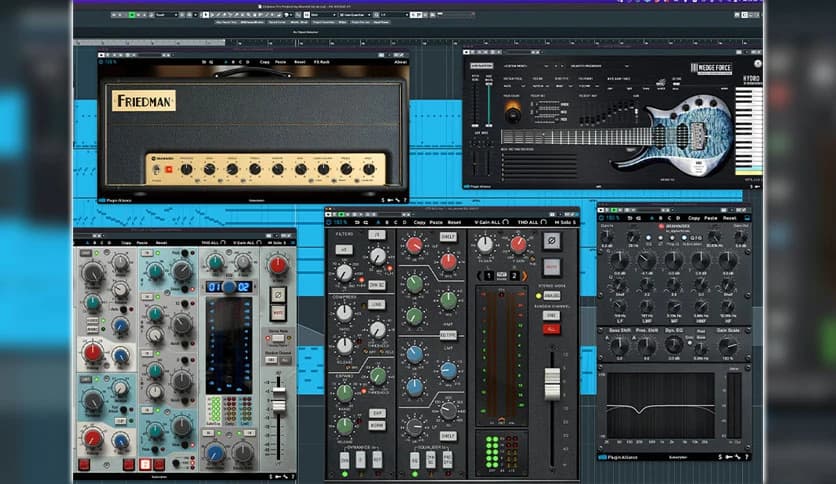Click undo arrow in Friedman plugin toolbar

(204, 62)
